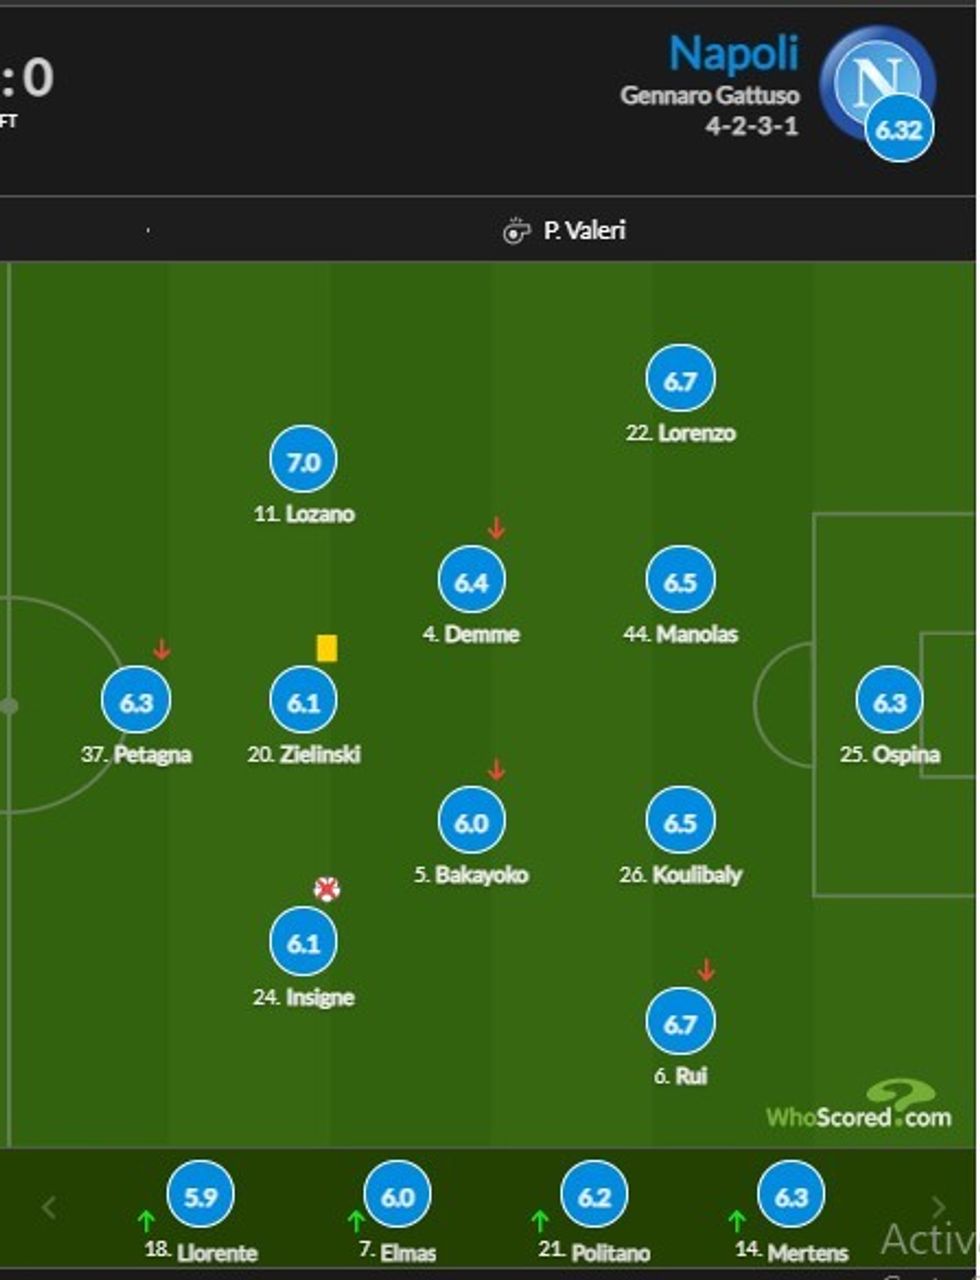Click the green sub-on arrow beside Llorente
980x1280 pixels.
[x=147, y=1220]
